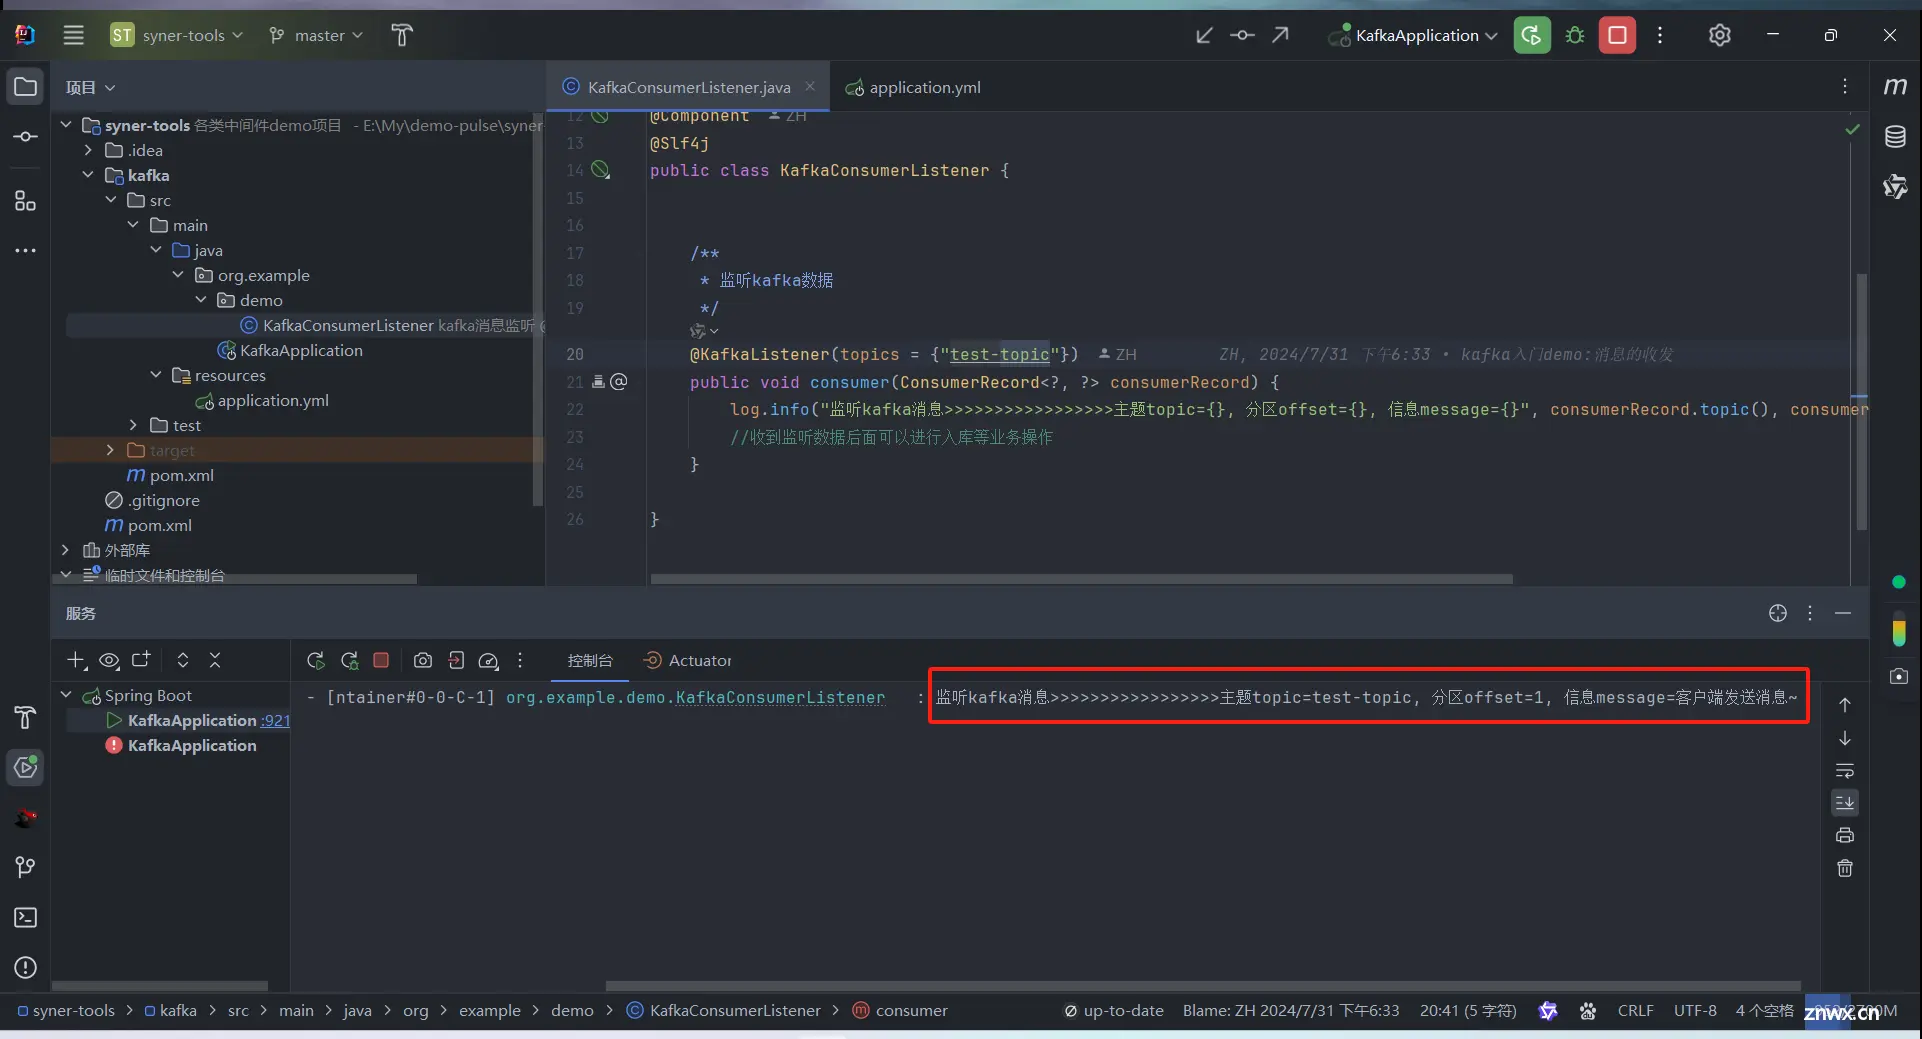Open the Structure tool window icon
Screen dimensions: 1922x1039
click(25, 201)
